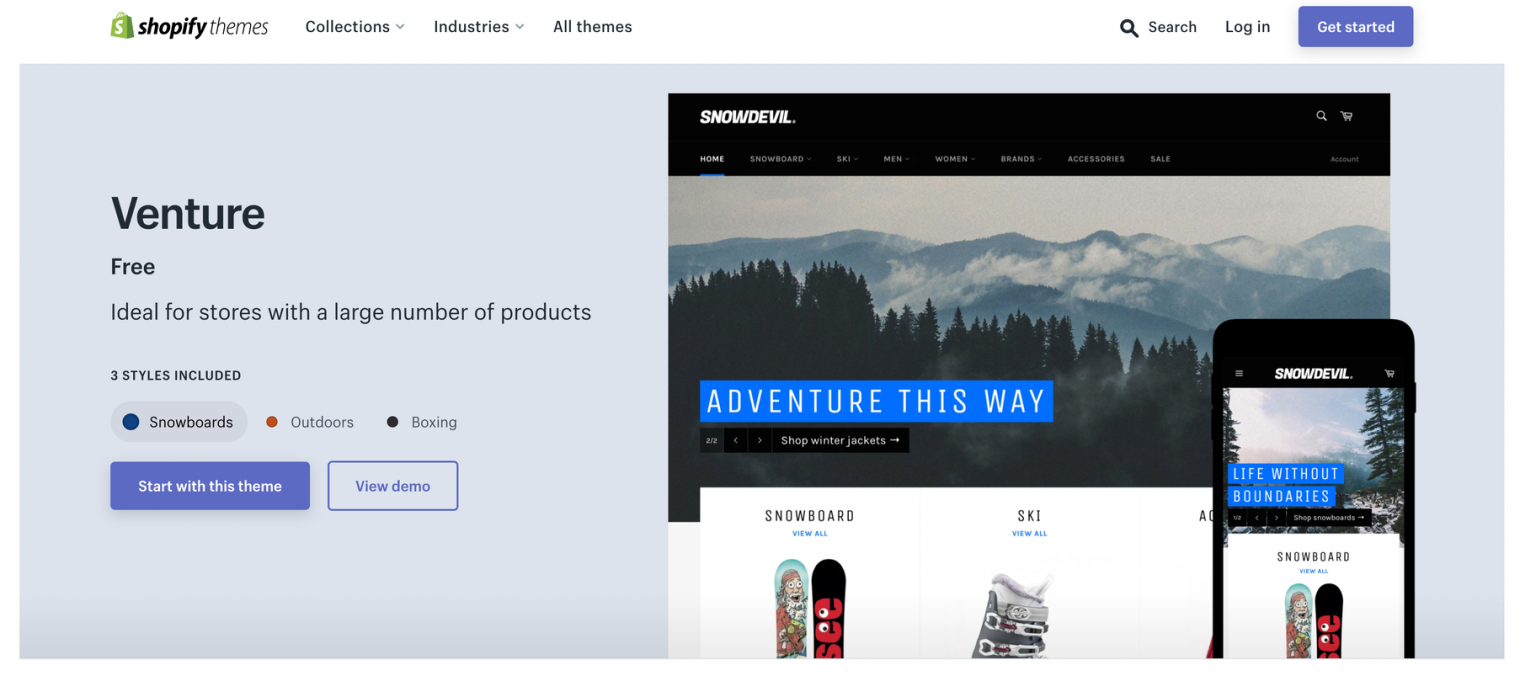The height and width of the screenshot is (676, 1536).
Task: Open the hamburger menu in mobile preview
Action: 1239,374
